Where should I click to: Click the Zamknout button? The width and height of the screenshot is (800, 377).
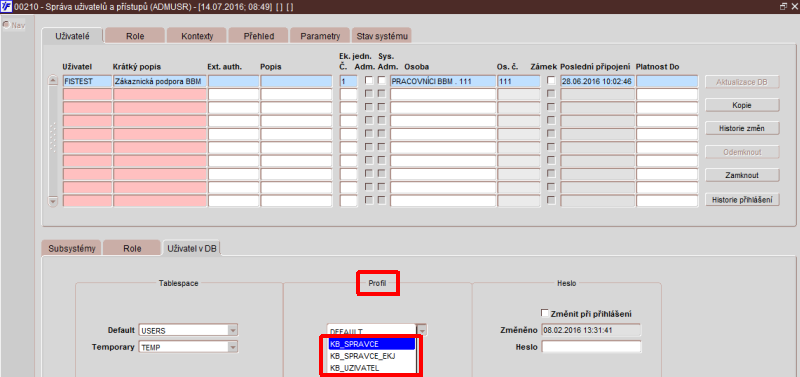pos(742,175)
